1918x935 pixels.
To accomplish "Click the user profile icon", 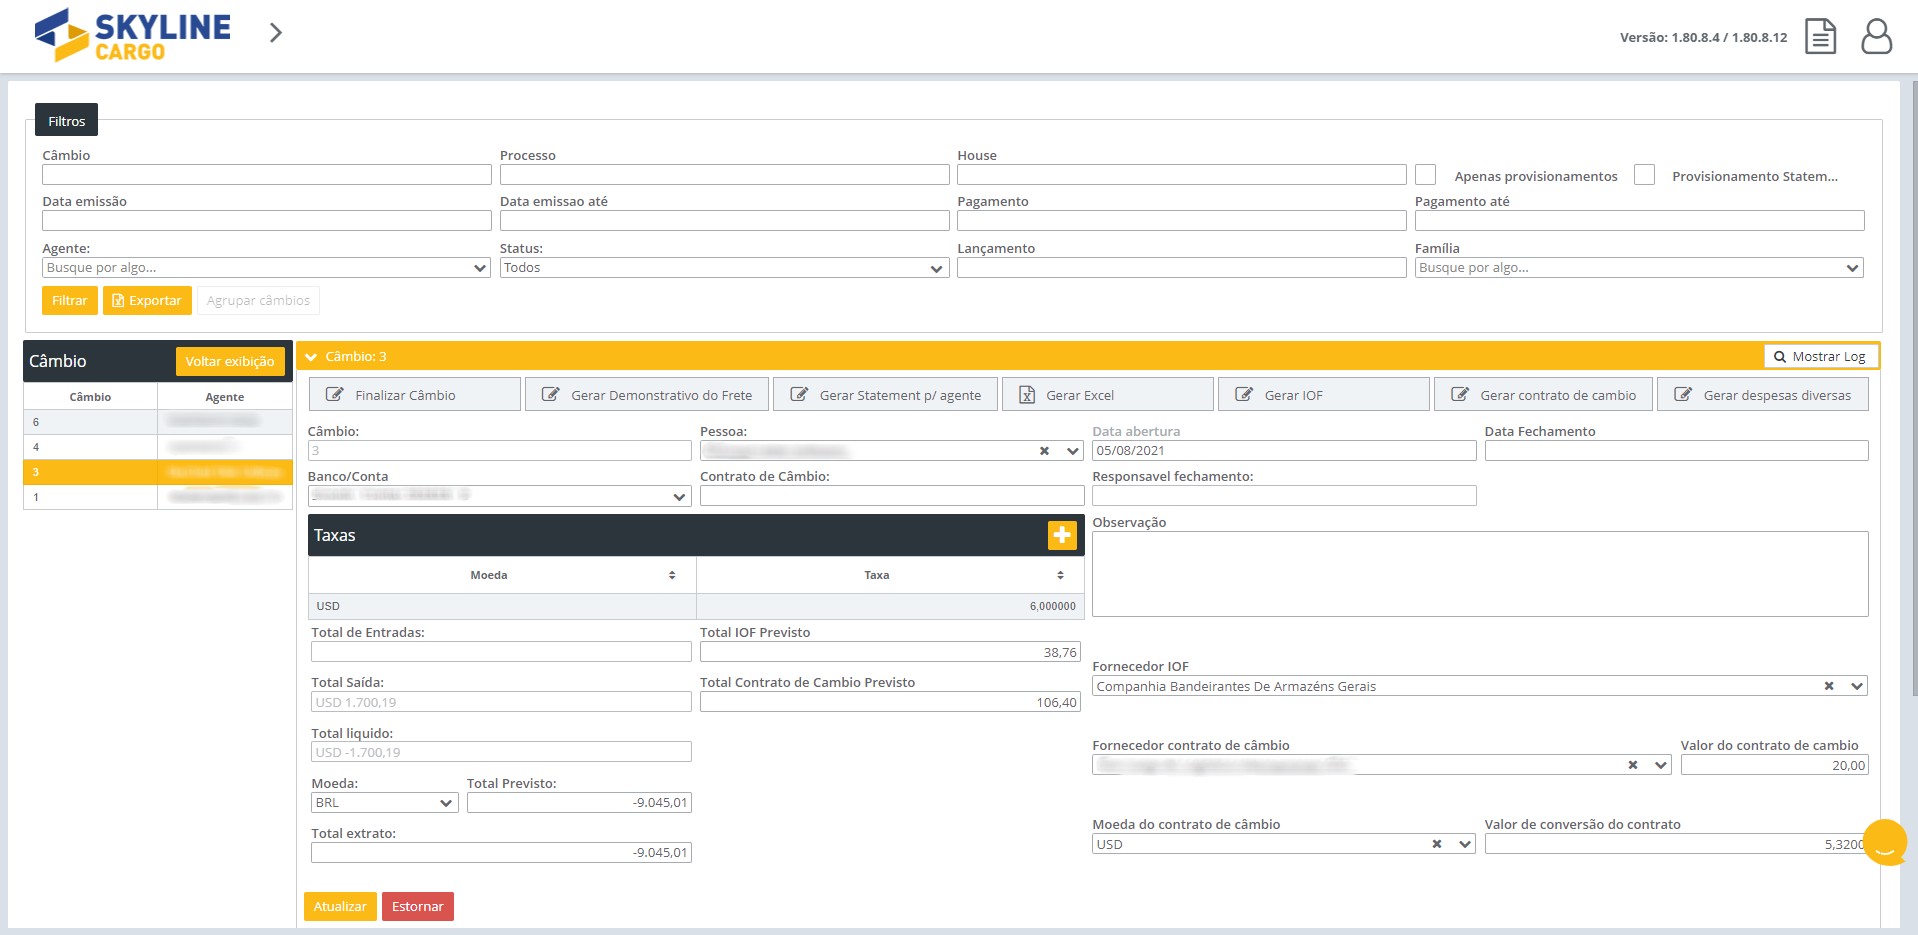I will pos(1876,36).
